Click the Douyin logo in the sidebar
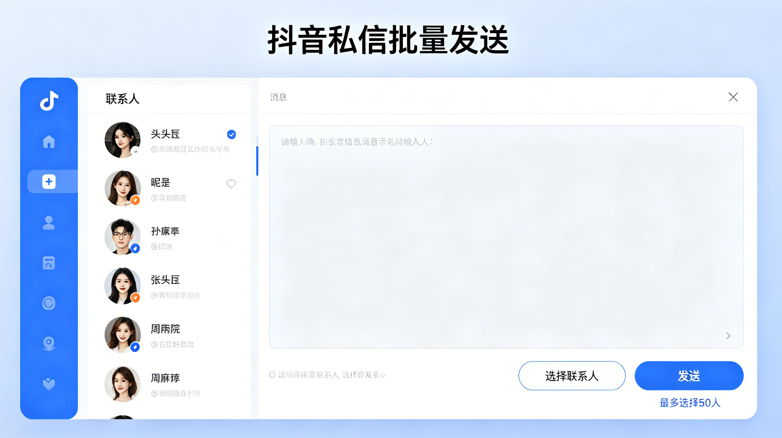The width and height of the screenshot is (782, 438). (x=49, y=100)
